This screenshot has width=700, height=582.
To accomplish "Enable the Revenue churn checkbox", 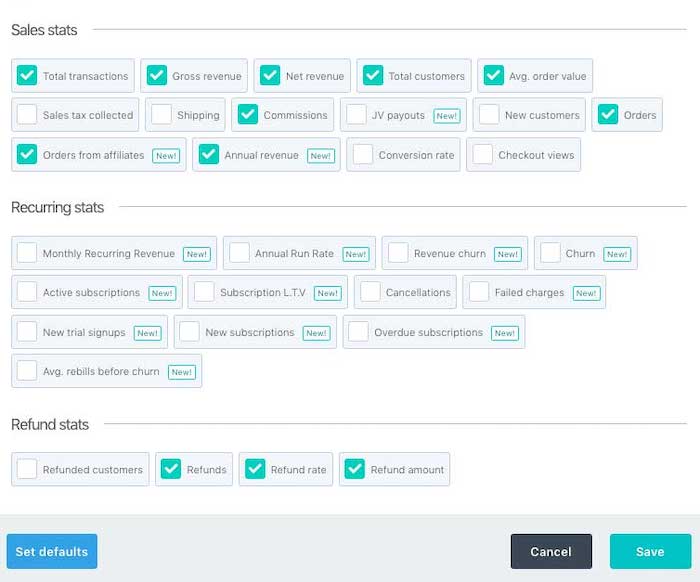I will [x=398, y=253].
